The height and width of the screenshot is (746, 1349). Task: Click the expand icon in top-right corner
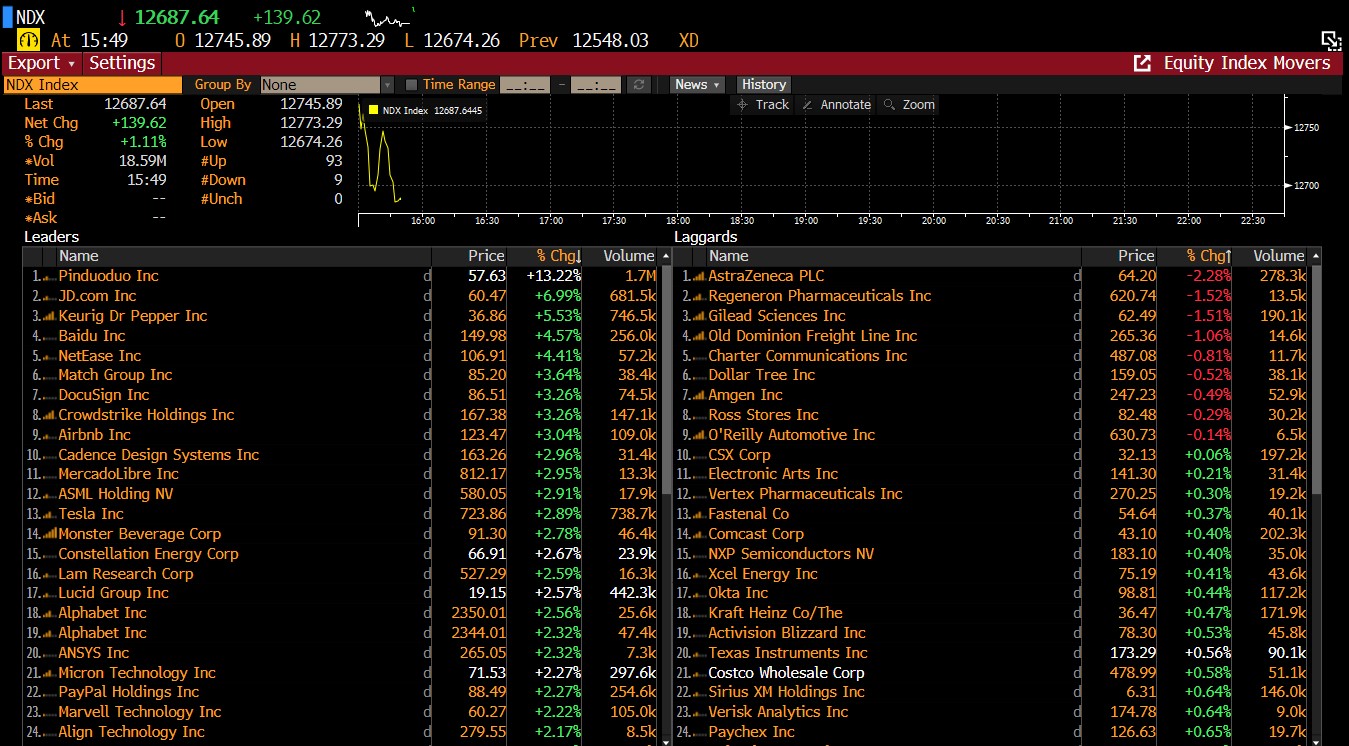point(1330,40)
